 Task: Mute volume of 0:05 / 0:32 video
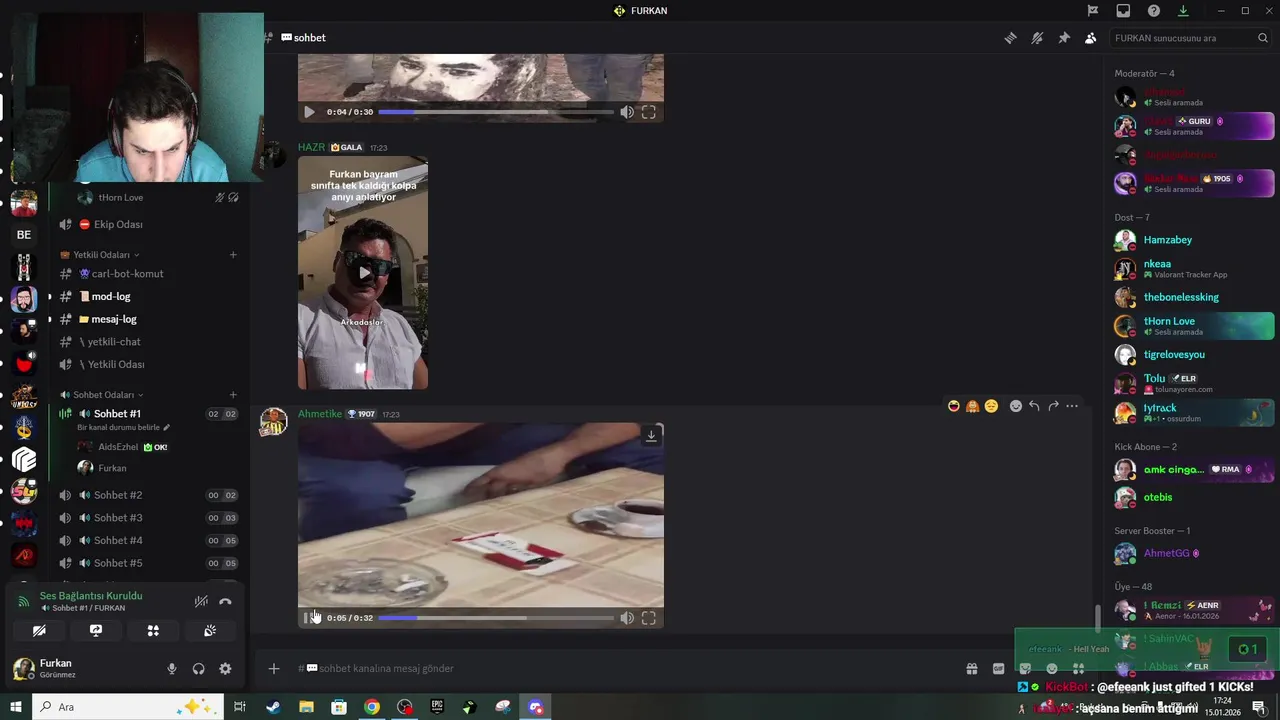tap(627, 618)
